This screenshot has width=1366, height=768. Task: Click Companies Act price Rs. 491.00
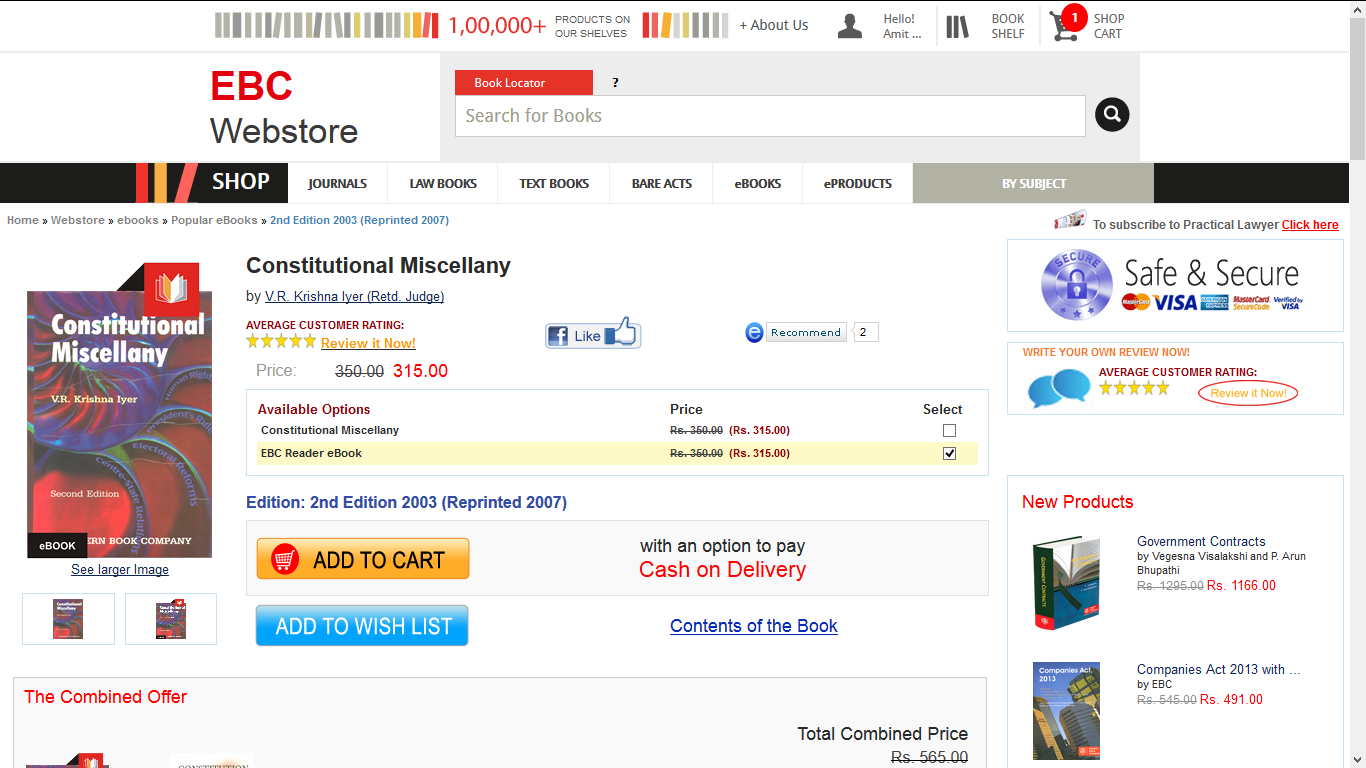[x=1232, y=700]
